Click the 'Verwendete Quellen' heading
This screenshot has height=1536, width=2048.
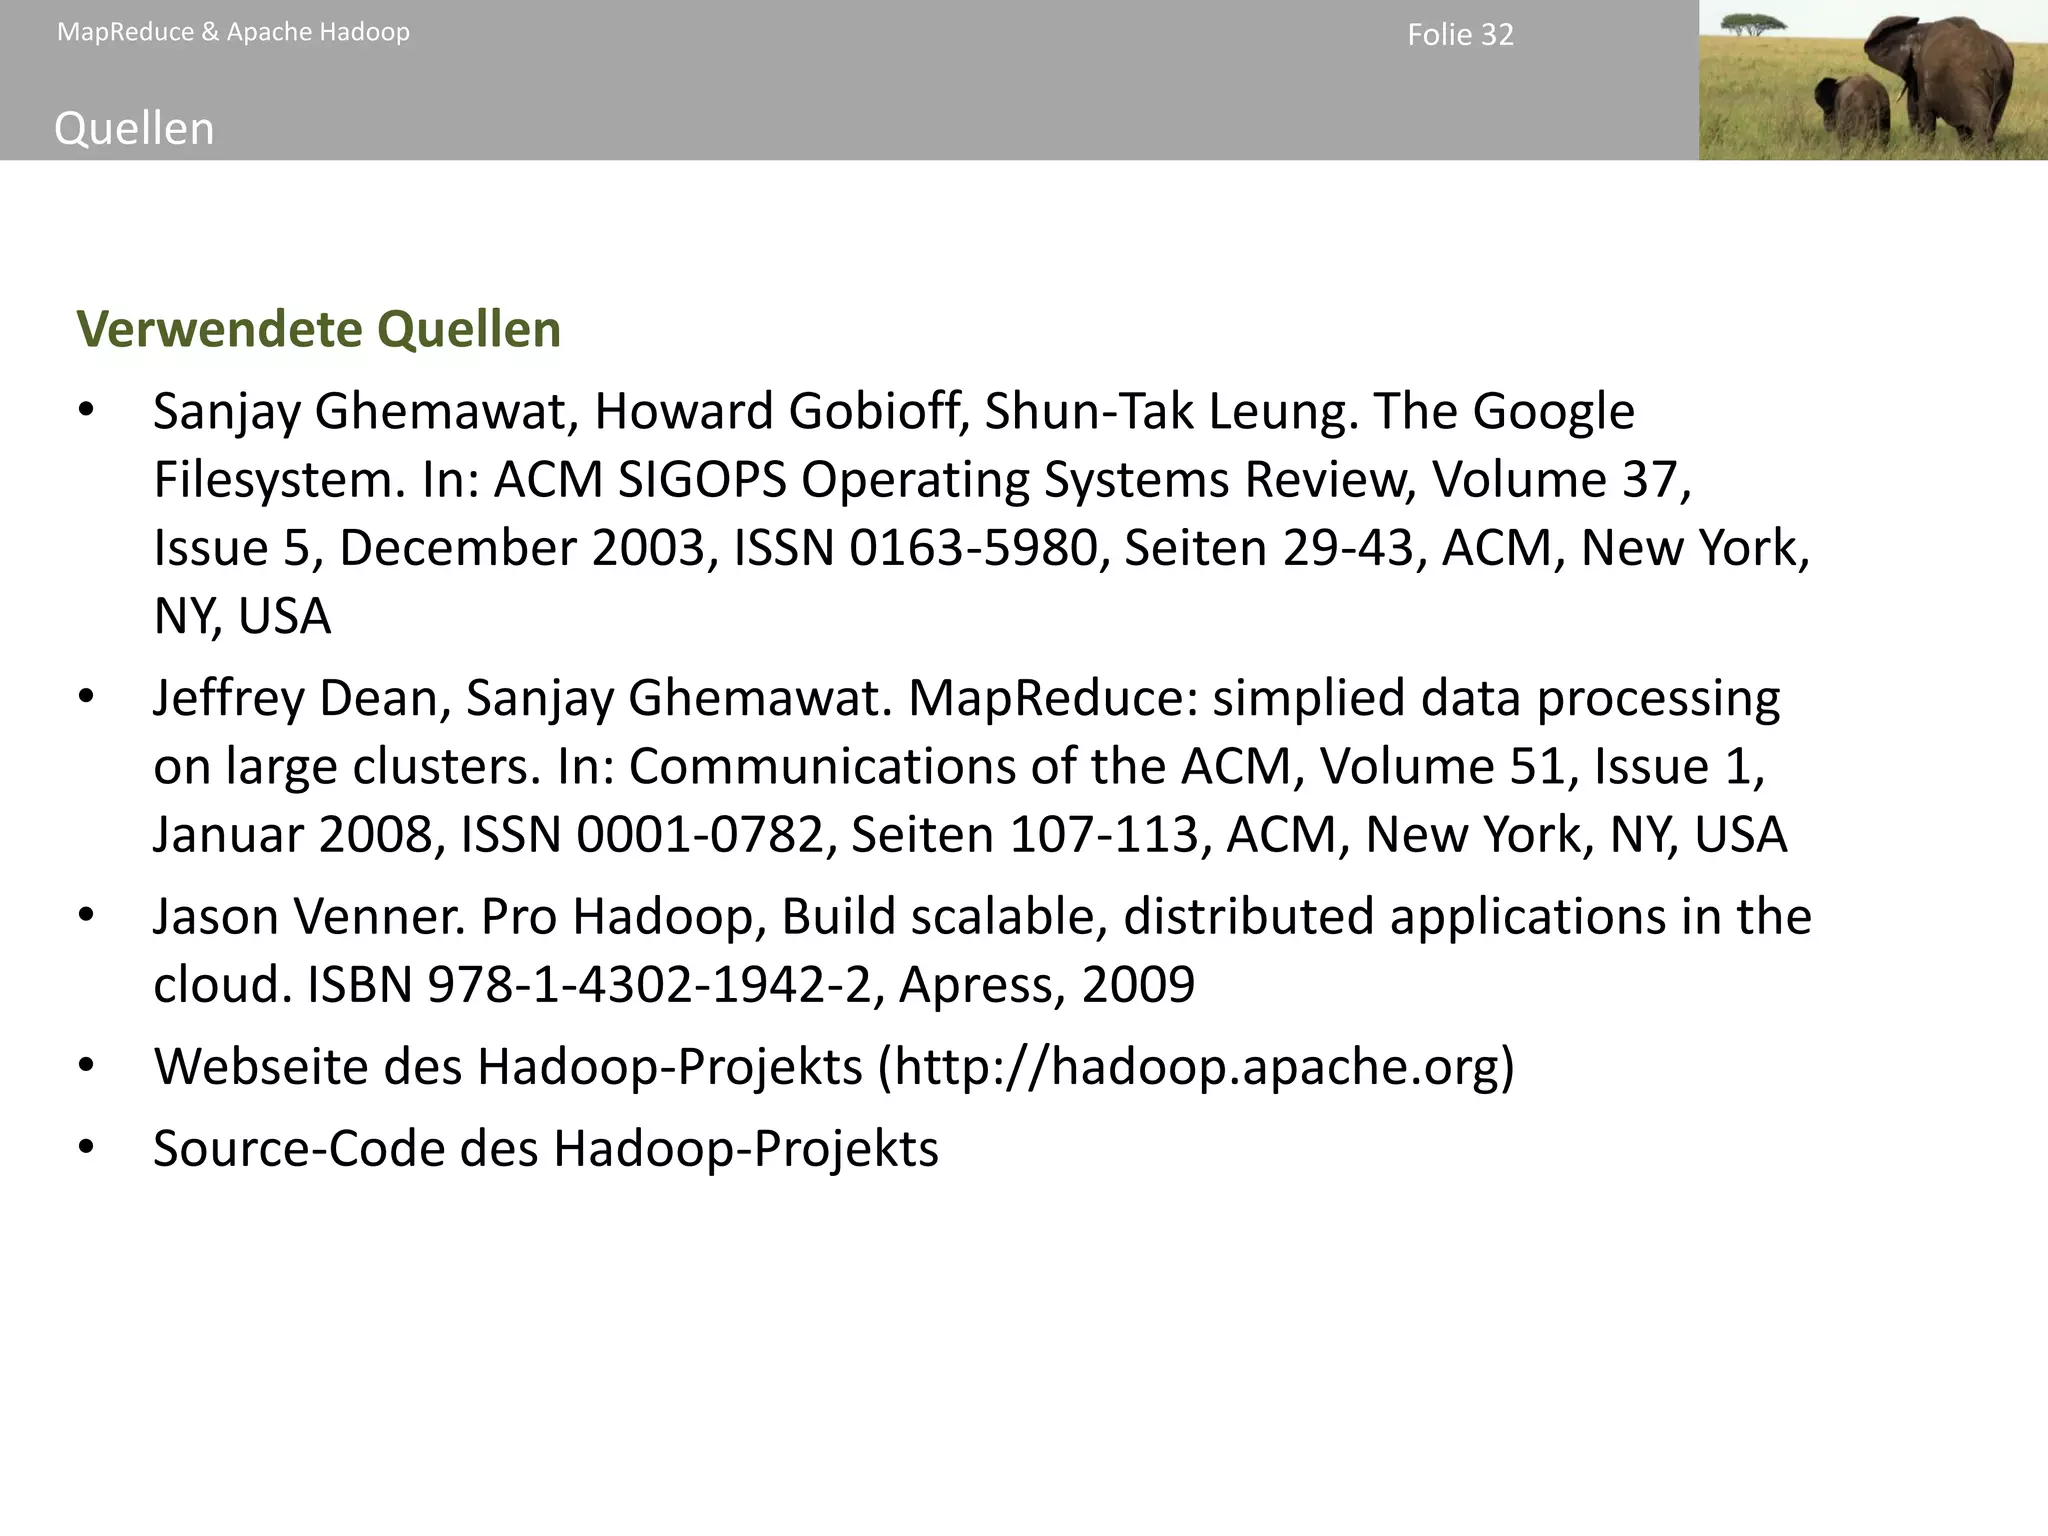[x=319, y=329]
